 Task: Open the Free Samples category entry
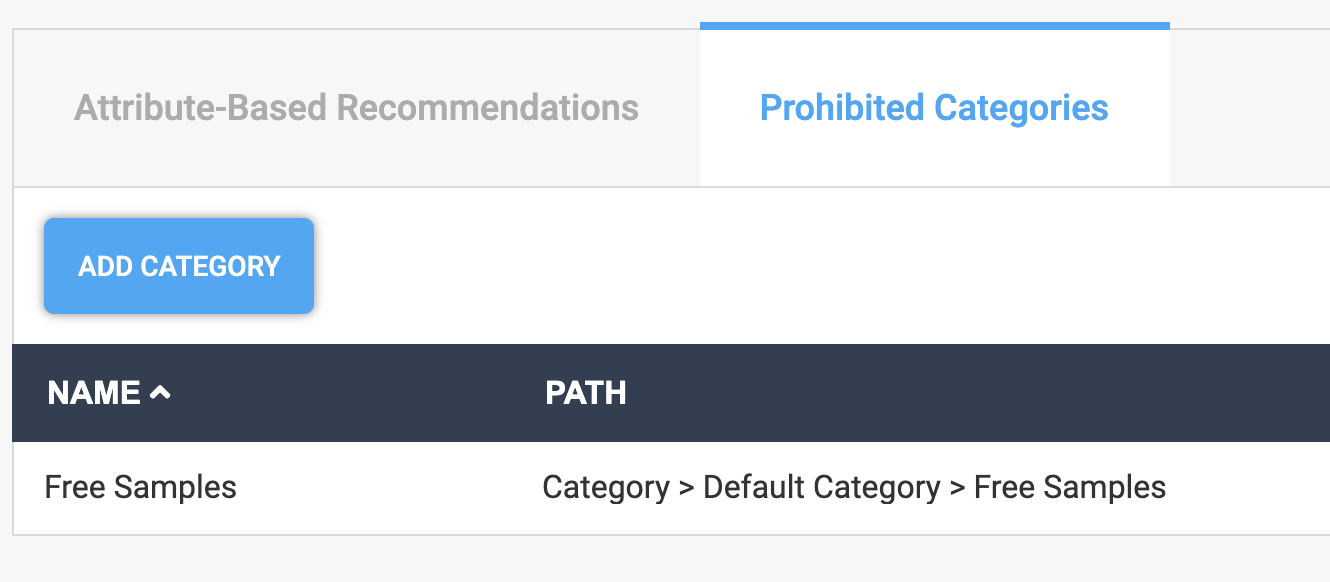coord(140,487)
